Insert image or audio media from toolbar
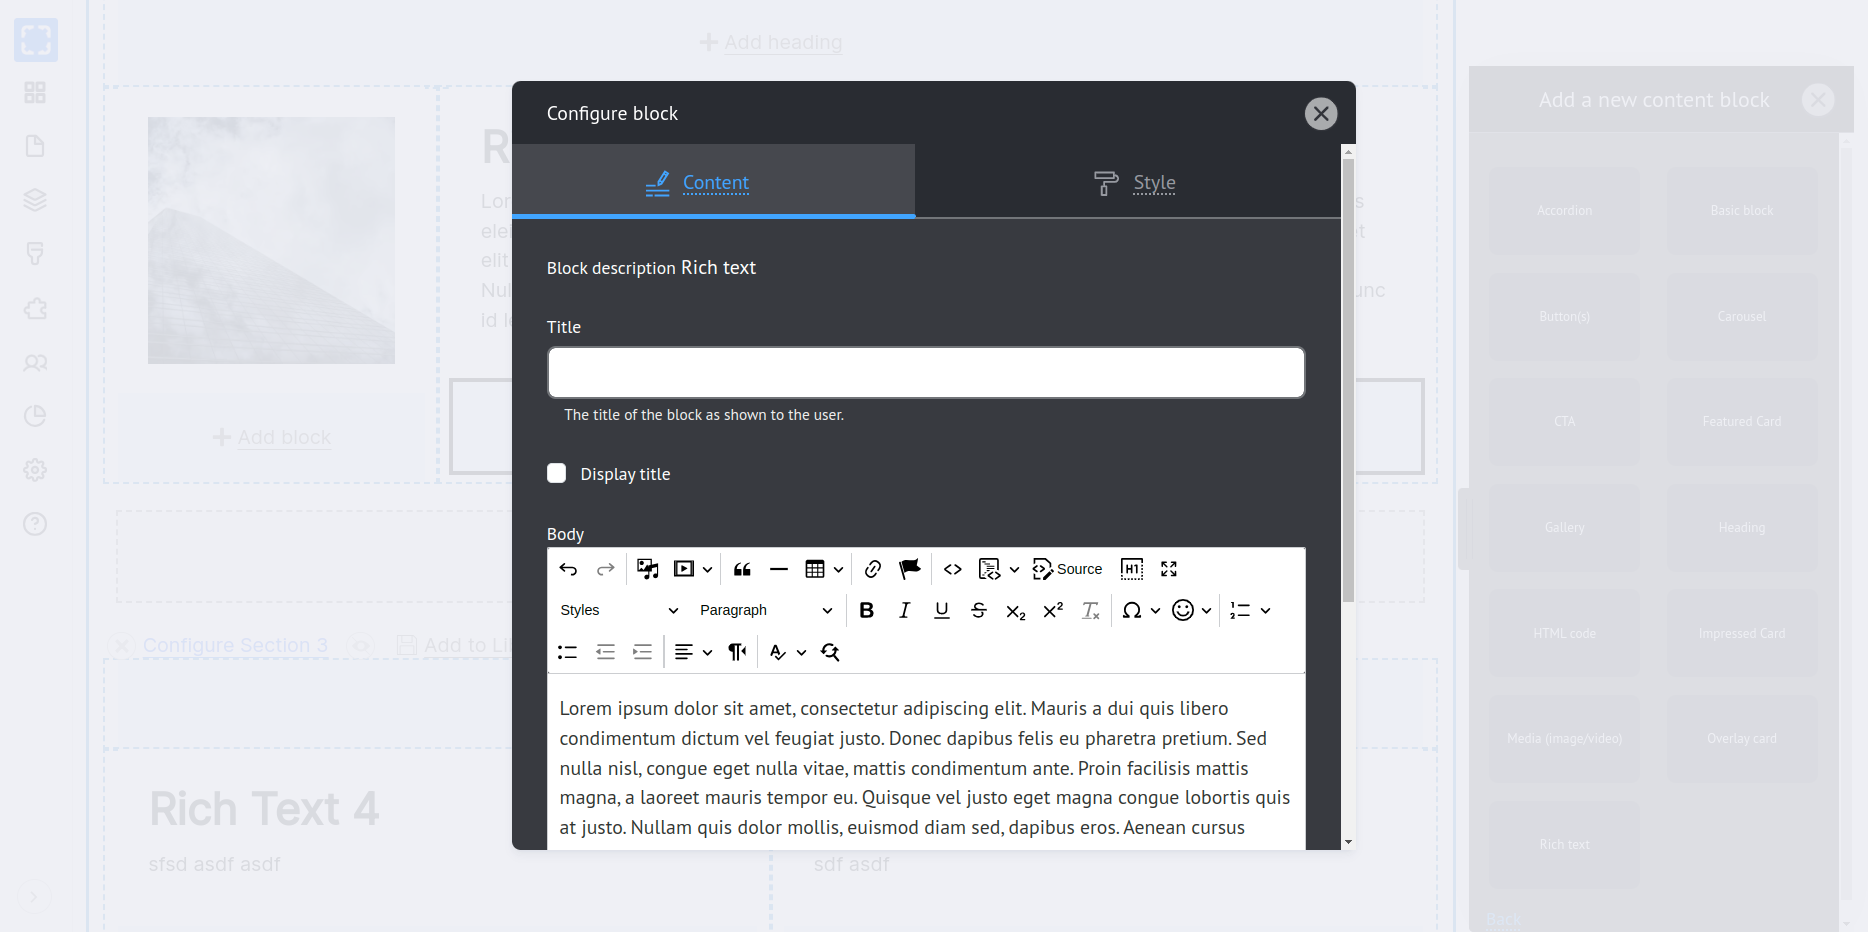Screen dimensions: 1868x932 pos(648,569)
